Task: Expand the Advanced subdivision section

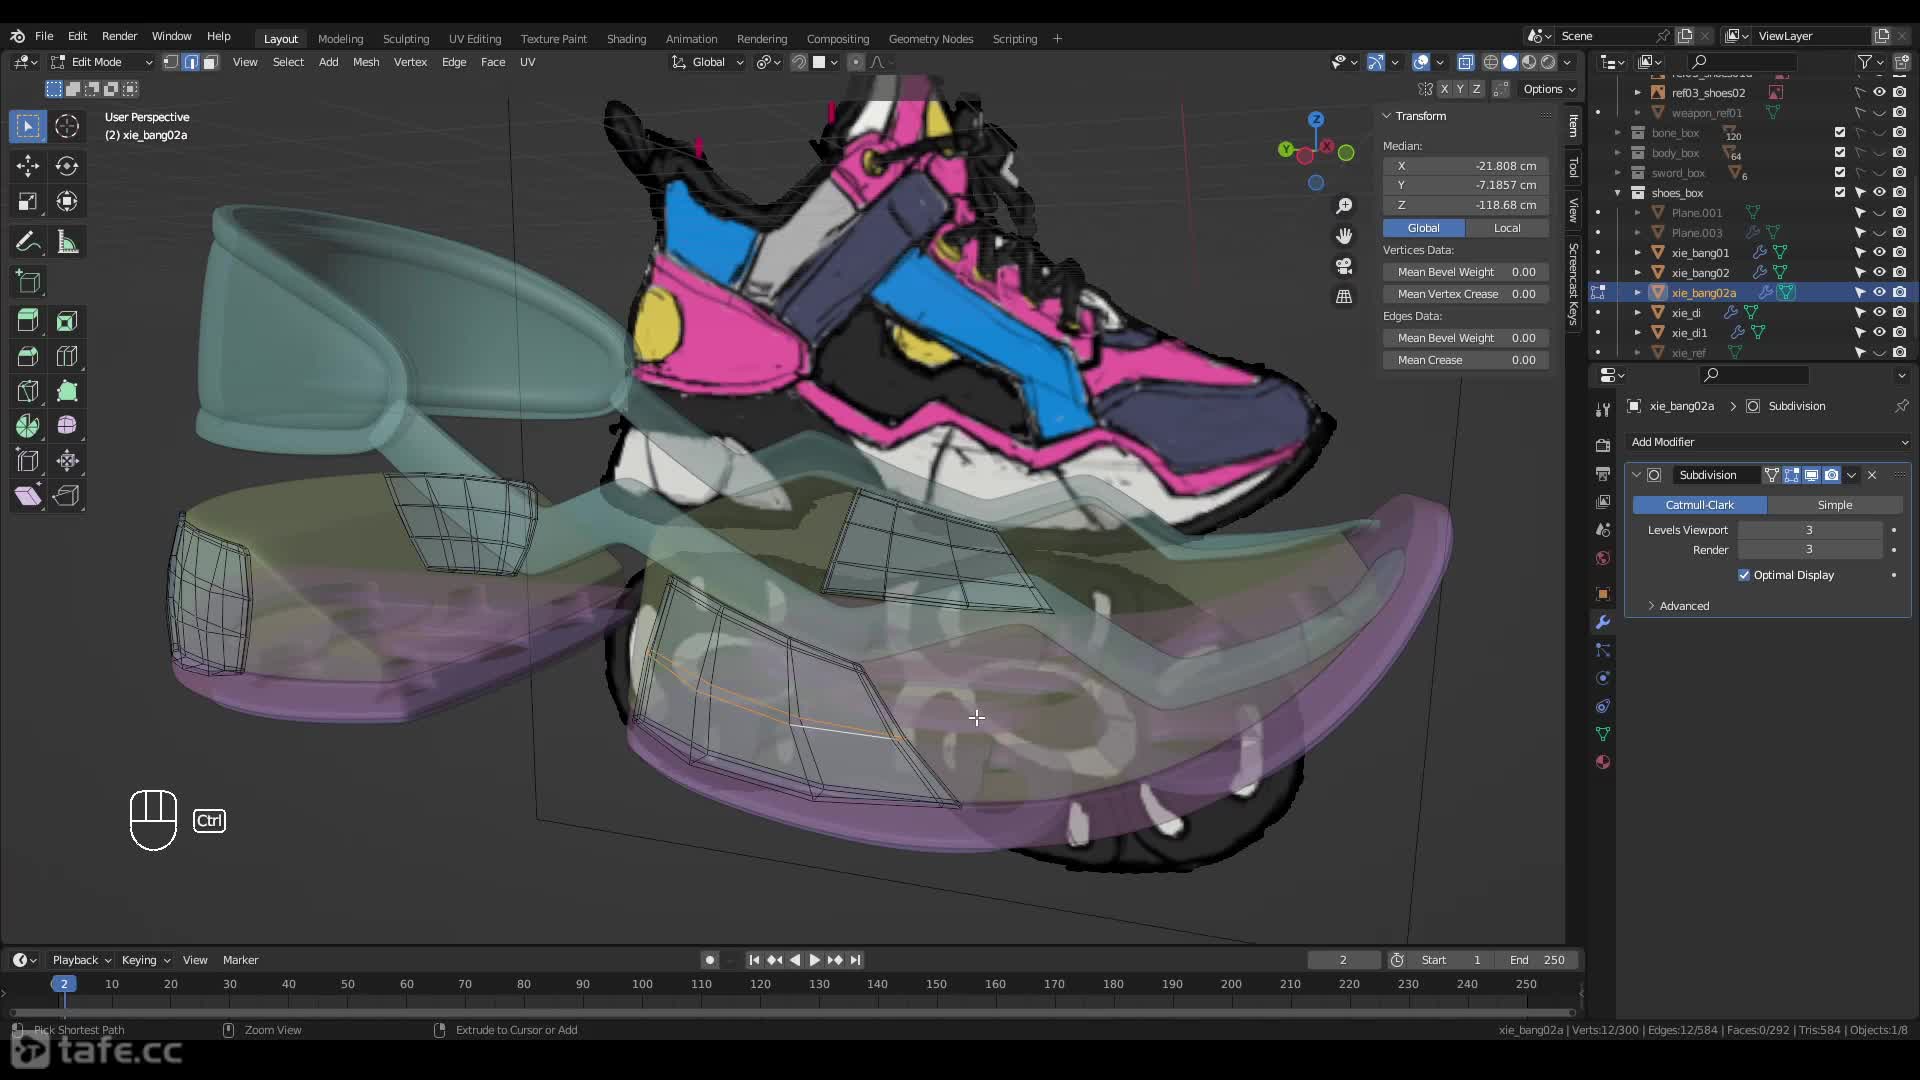Action: click(x=1683, y=606)
